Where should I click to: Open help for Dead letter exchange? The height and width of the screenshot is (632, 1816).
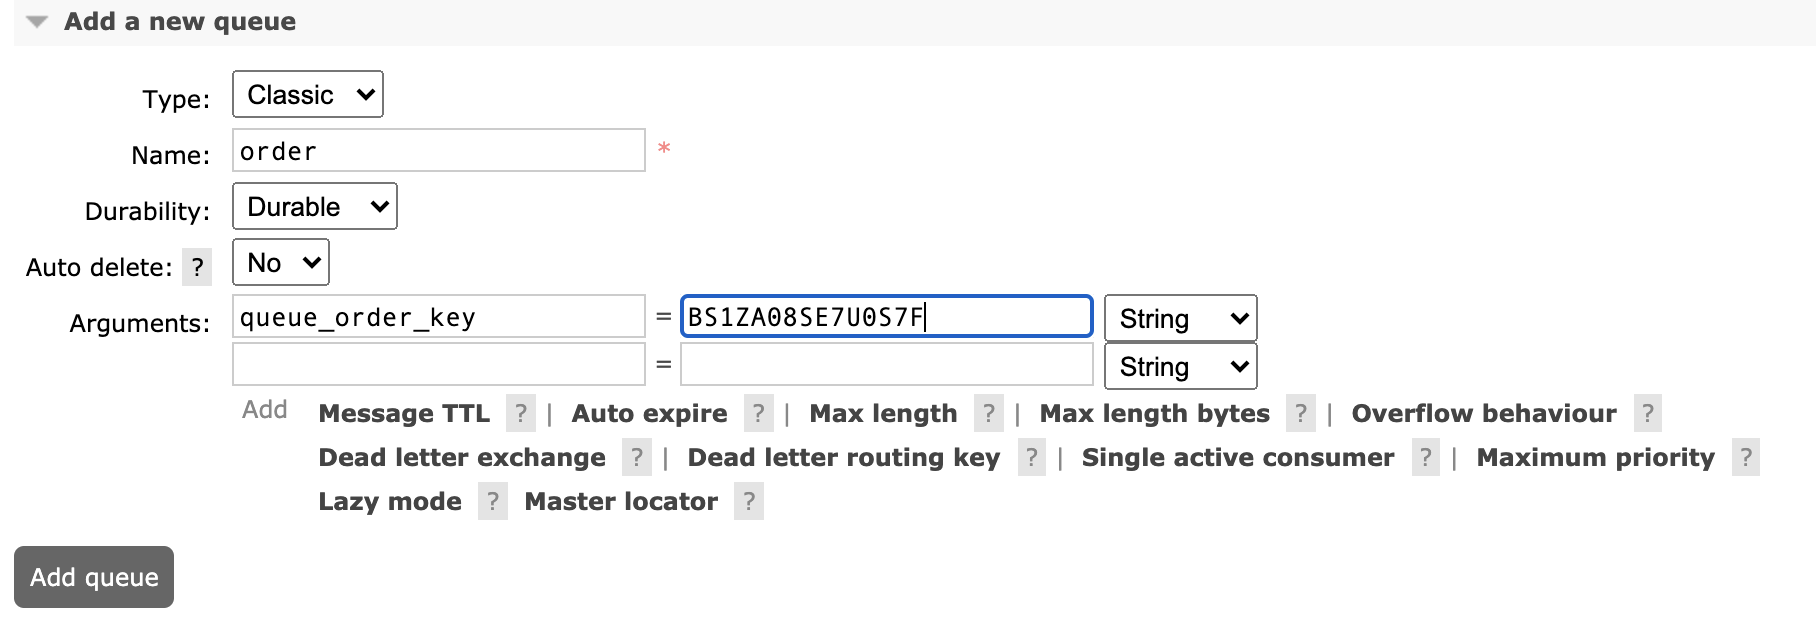(636, 458)
